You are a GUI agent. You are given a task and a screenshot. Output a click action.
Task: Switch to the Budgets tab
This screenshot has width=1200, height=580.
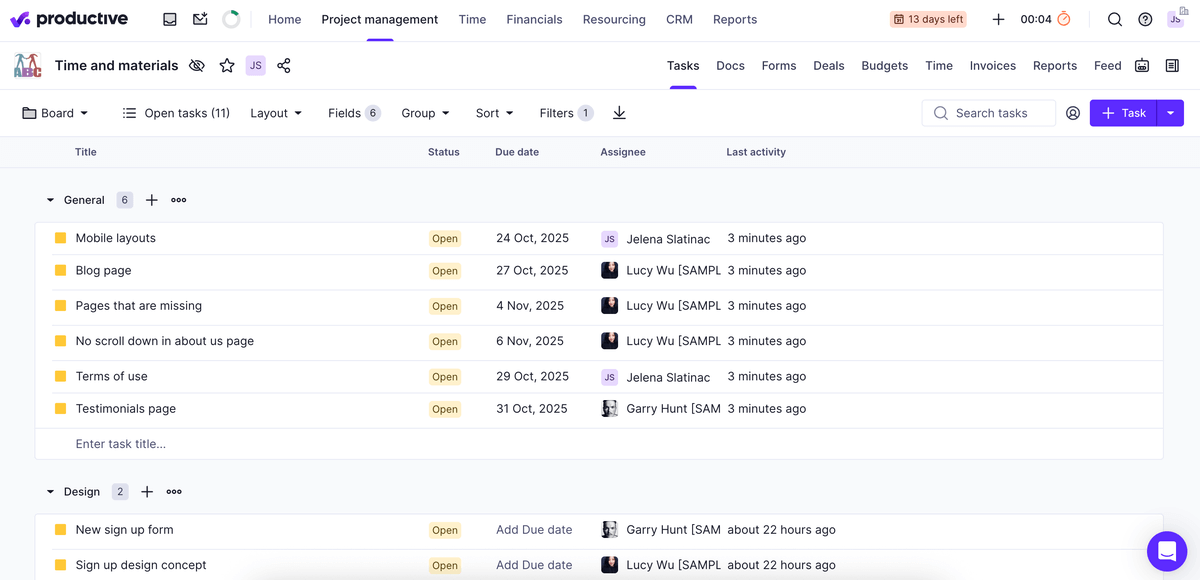(x=884, y=65)
